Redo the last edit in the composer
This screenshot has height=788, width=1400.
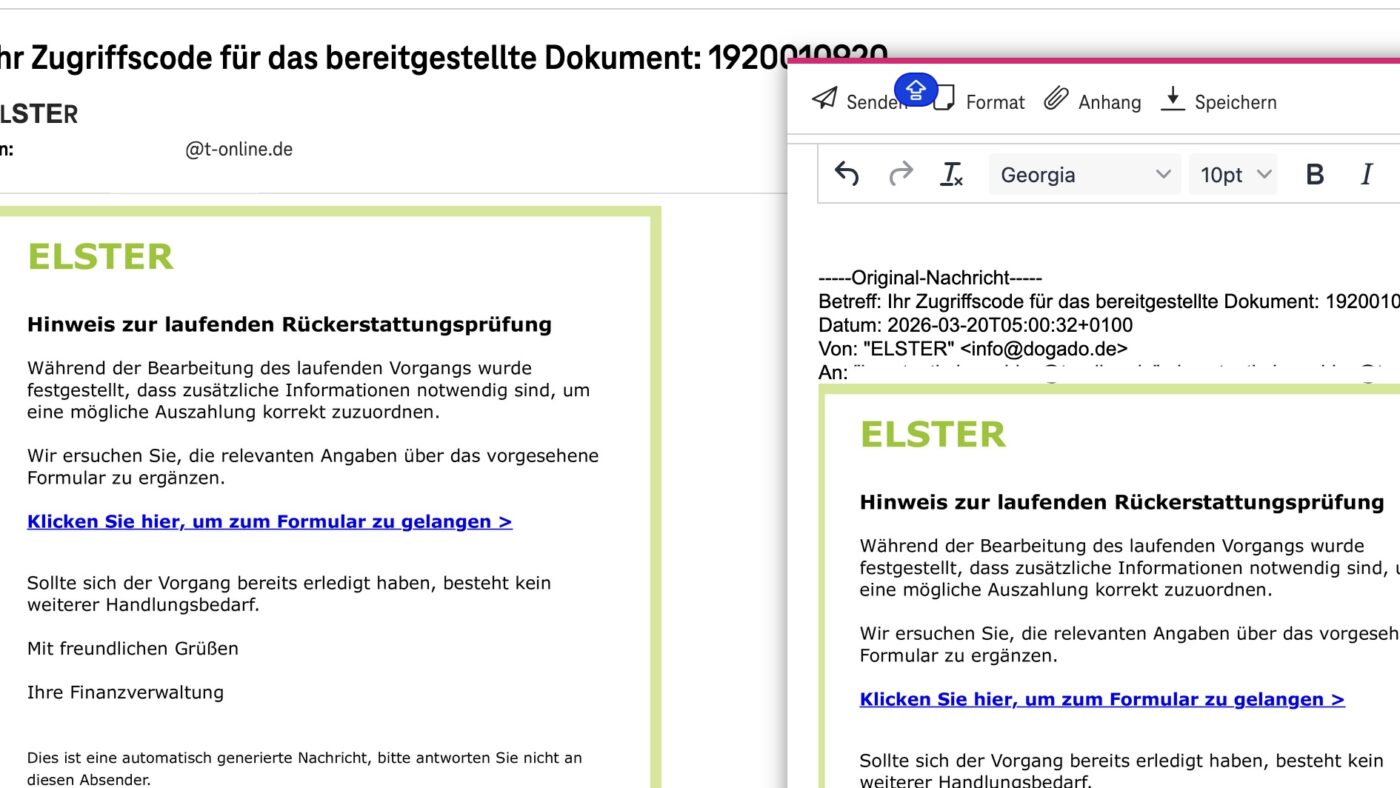[901, 174]
